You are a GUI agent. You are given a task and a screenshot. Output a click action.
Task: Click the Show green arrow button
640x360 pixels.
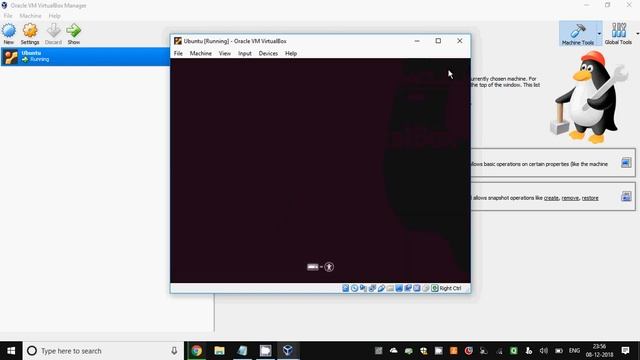[x=74, y=34]
